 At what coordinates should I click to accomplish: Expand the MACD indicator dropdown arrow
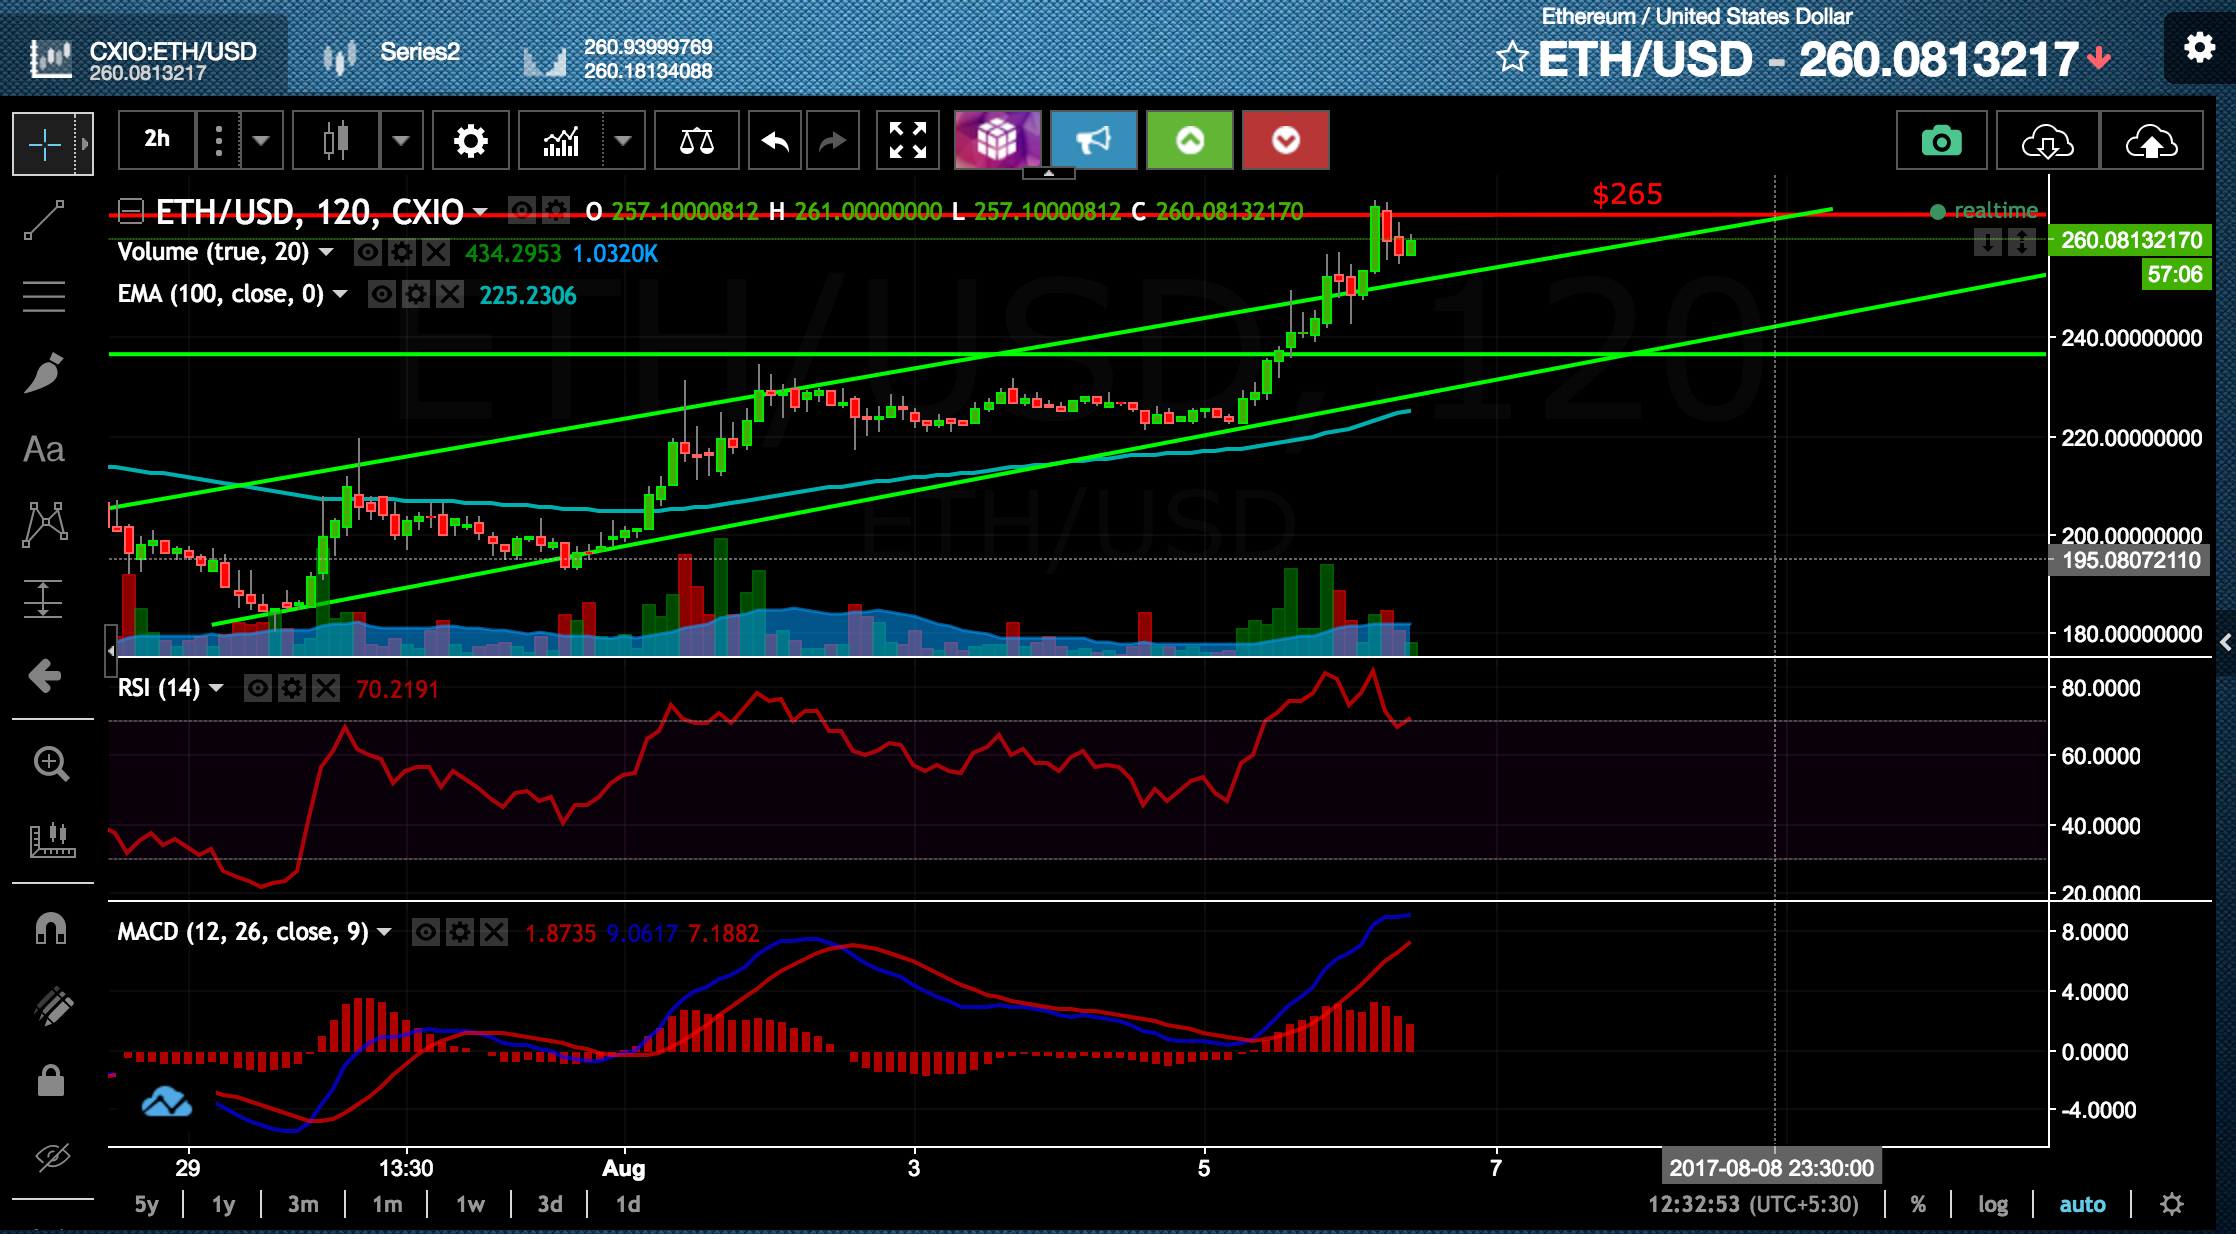click(x=385, y=932)
